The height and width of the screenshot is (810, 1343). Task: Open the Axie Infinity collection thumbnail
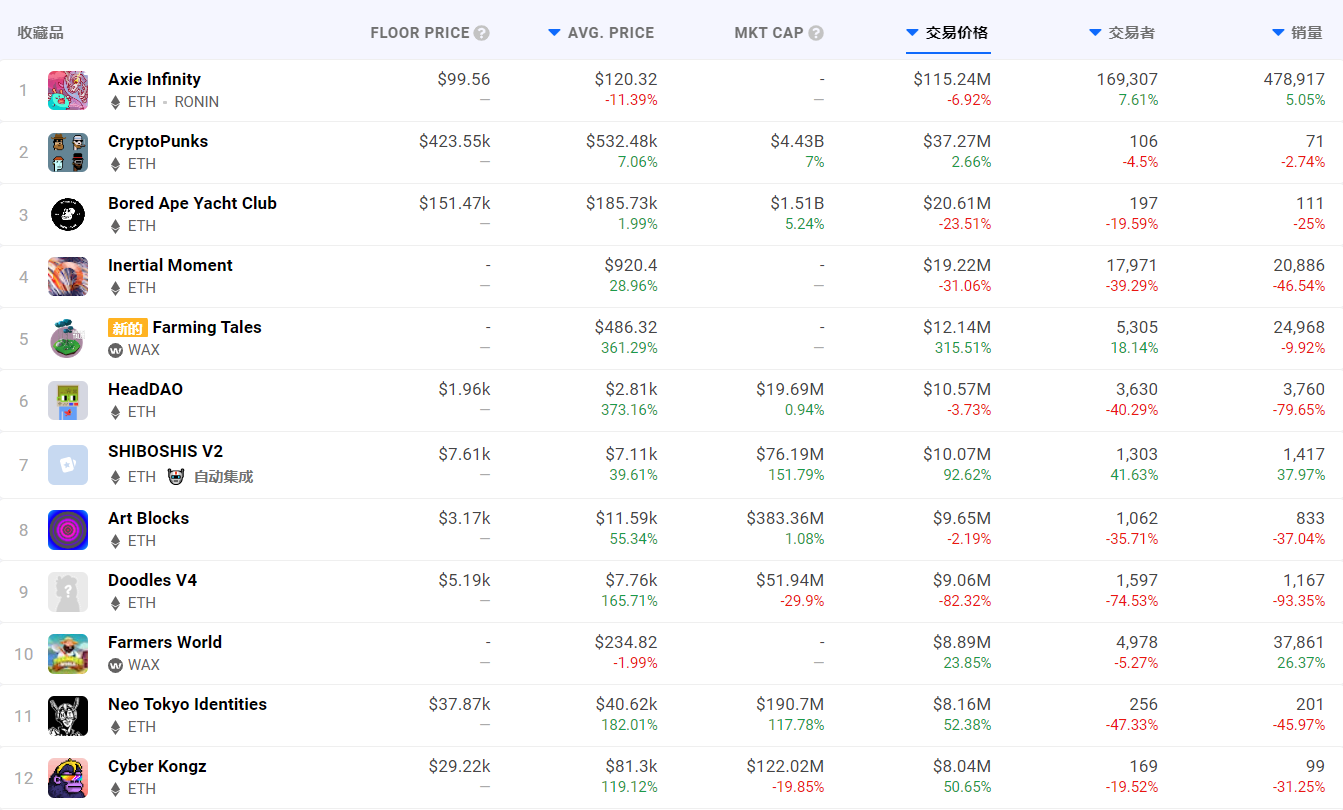click(68, 91)
